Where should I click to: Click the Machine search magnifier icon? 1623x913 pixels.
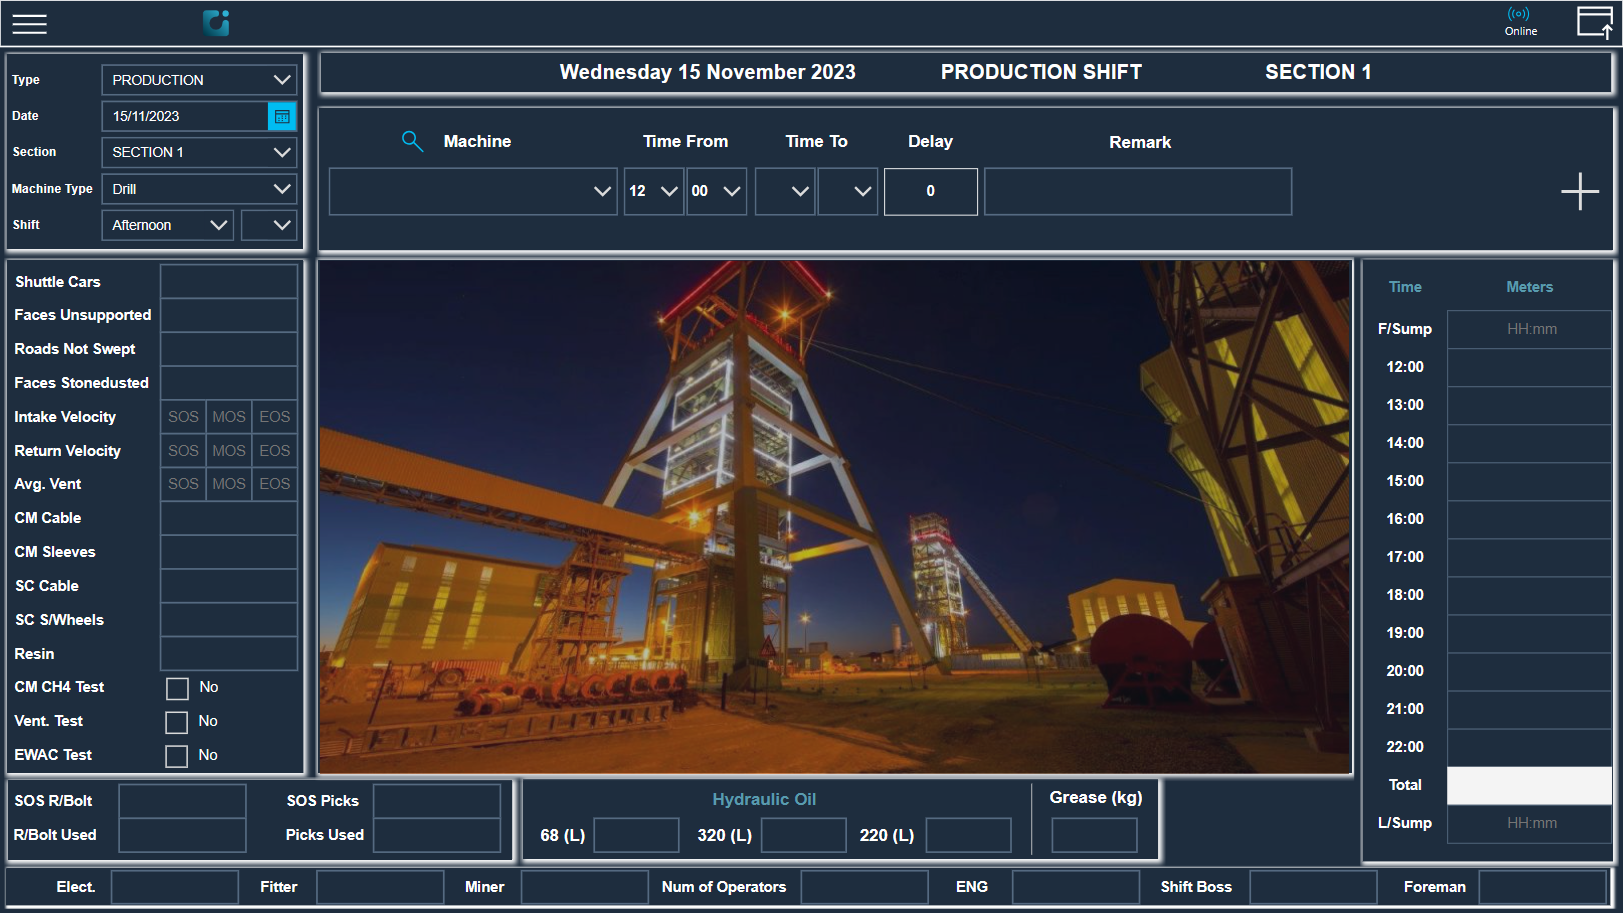pos(412,141)
